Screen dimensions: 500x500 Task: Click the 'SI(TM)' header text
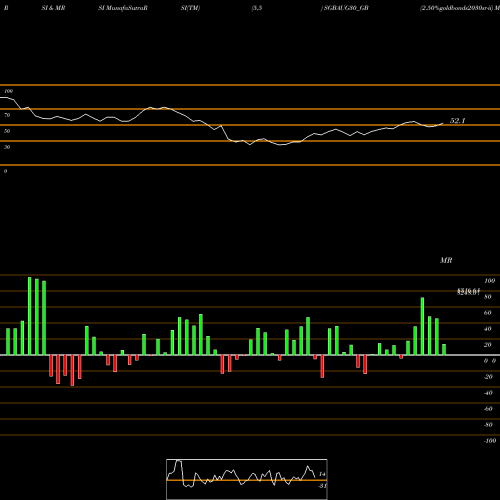click(x=190, y=8)
